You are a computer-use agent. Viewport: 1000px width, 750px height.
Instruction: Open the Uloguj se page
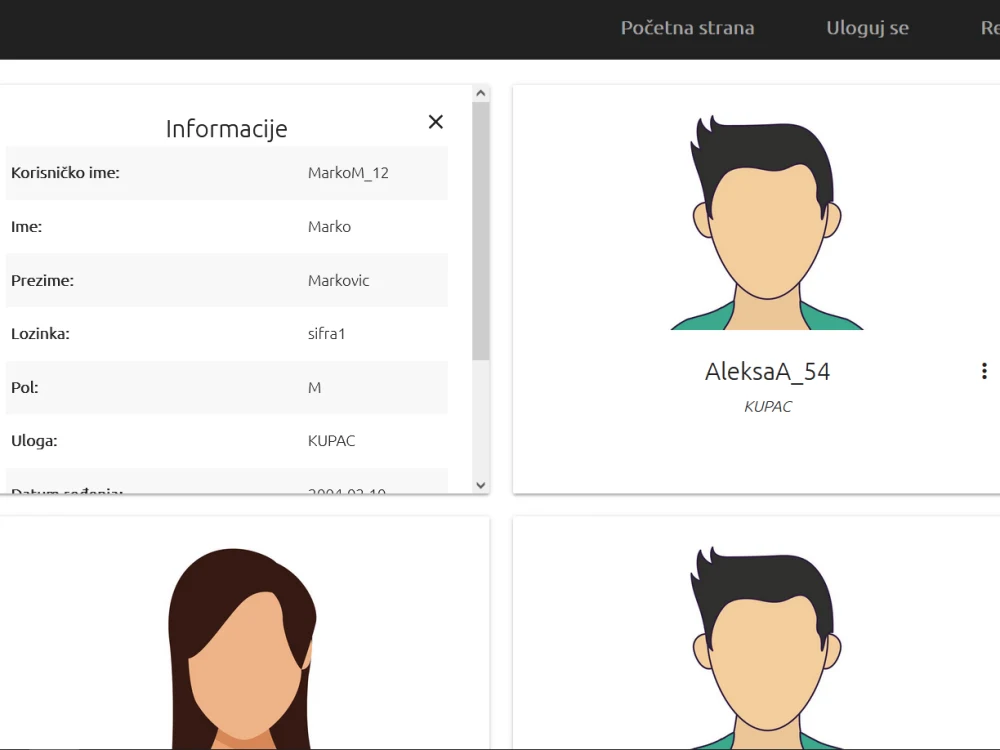867,28
